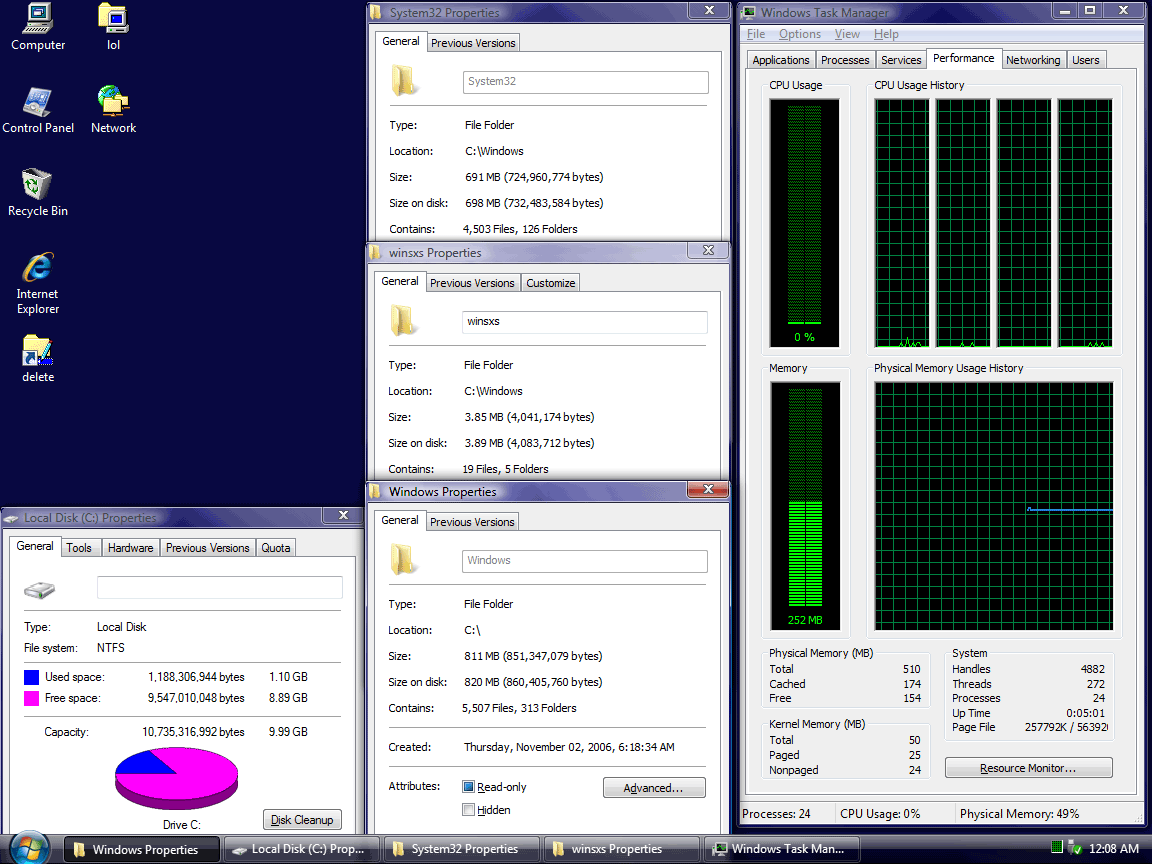This screenshot has width=1152, height=864.
Task: Open the Options menu in Task Manager
Action: pyautogui.click(x=799, y=34)
